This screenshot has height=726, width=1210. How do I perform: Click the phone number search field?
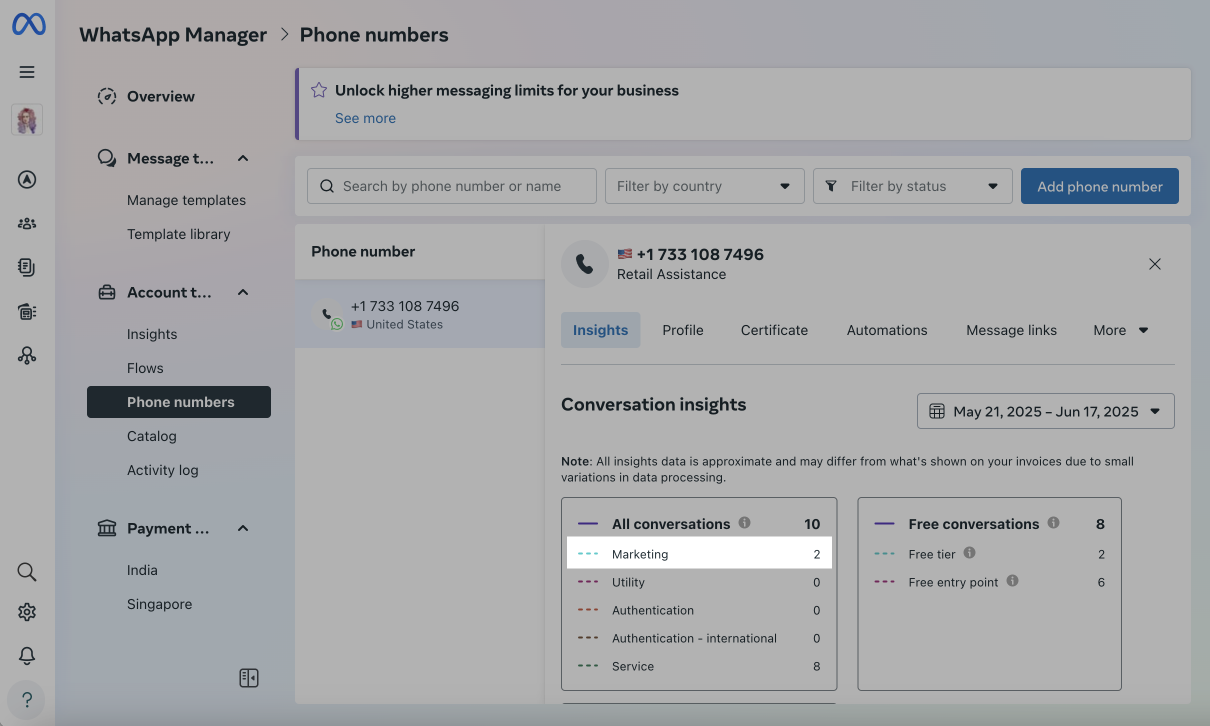(452, 186)
